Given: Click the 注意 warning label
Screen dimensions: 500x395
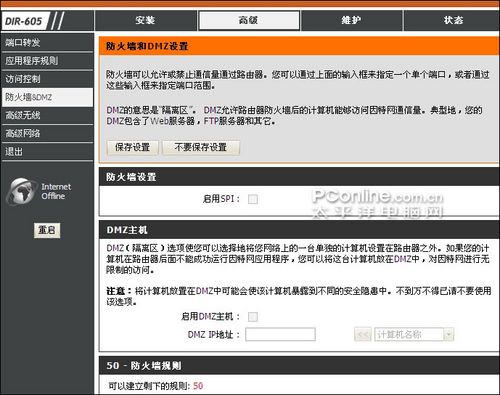Looking at the screenshot, I should coord(119,291).
